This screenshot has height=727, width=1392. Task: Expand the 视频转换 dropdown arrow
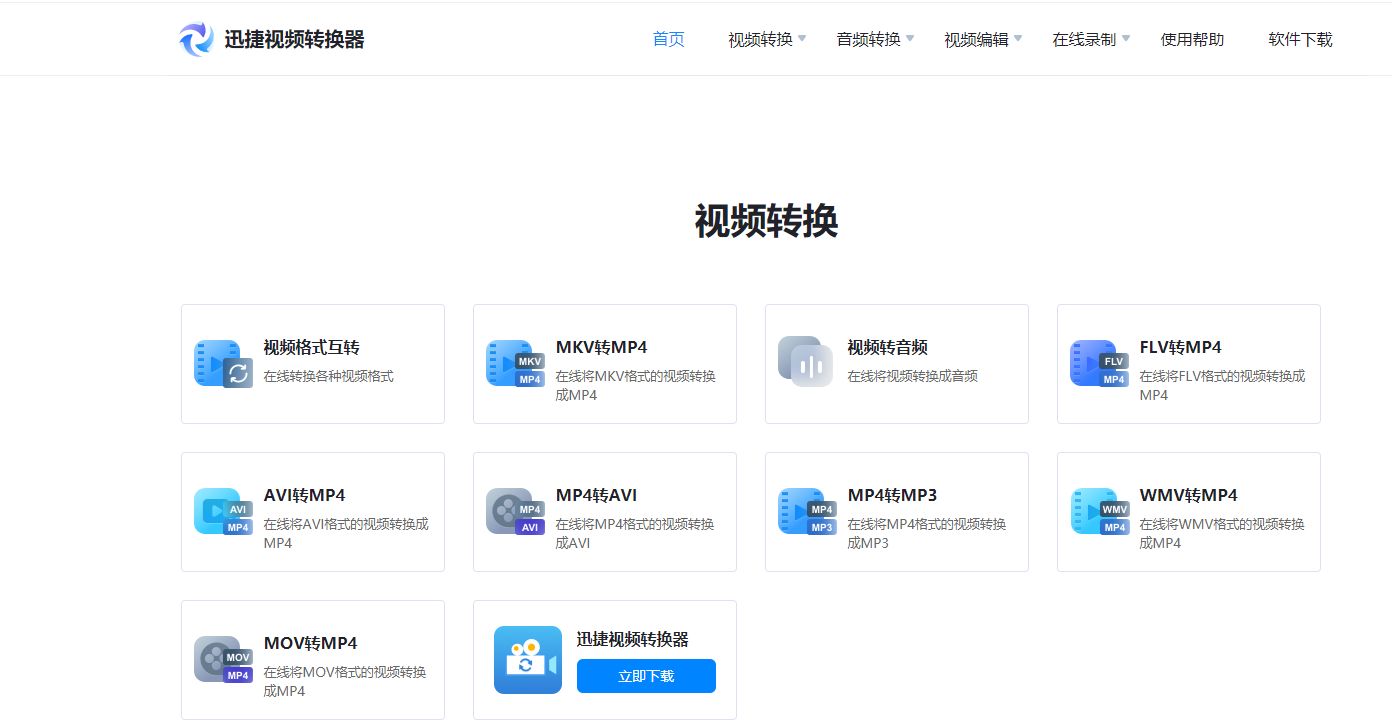point(802,39)
